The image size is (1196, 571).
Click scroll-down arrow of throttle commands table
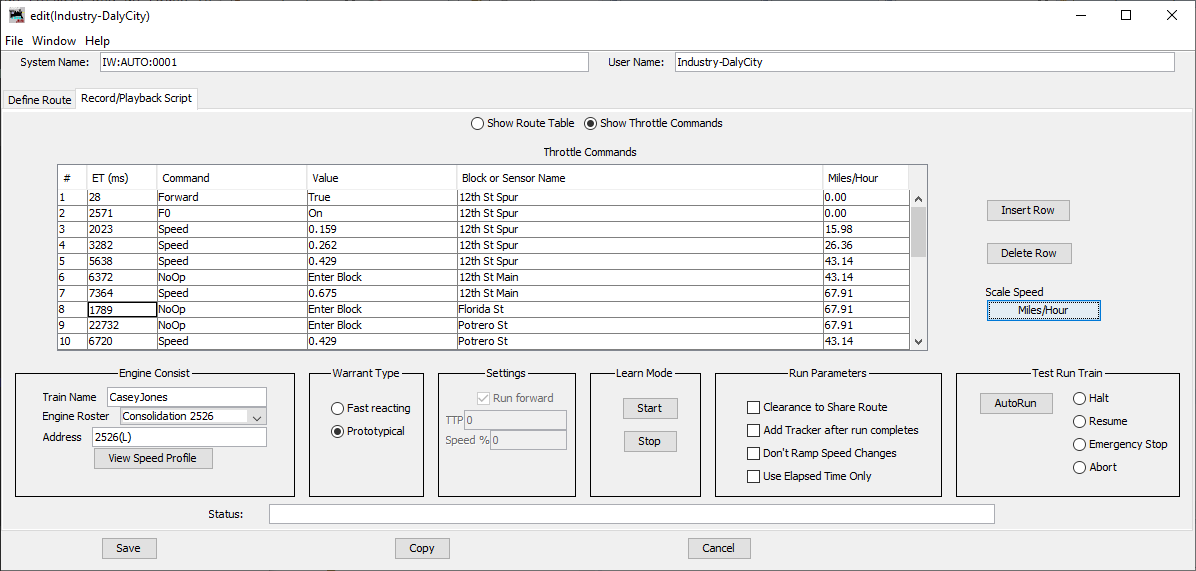click(x=918, y=342)
